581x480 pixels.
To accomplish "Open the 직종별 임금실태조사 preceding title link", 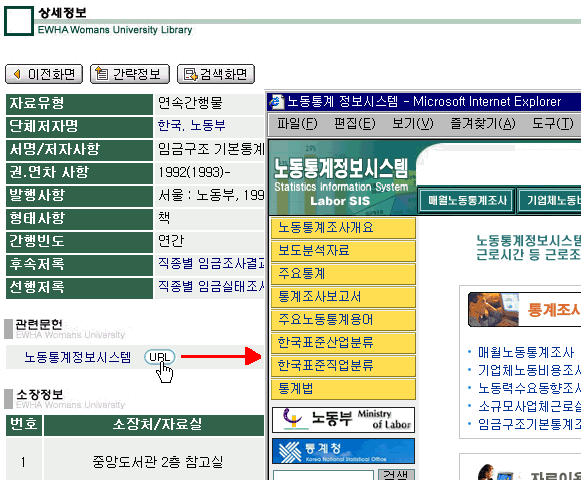I will click(x=211, y=286).
